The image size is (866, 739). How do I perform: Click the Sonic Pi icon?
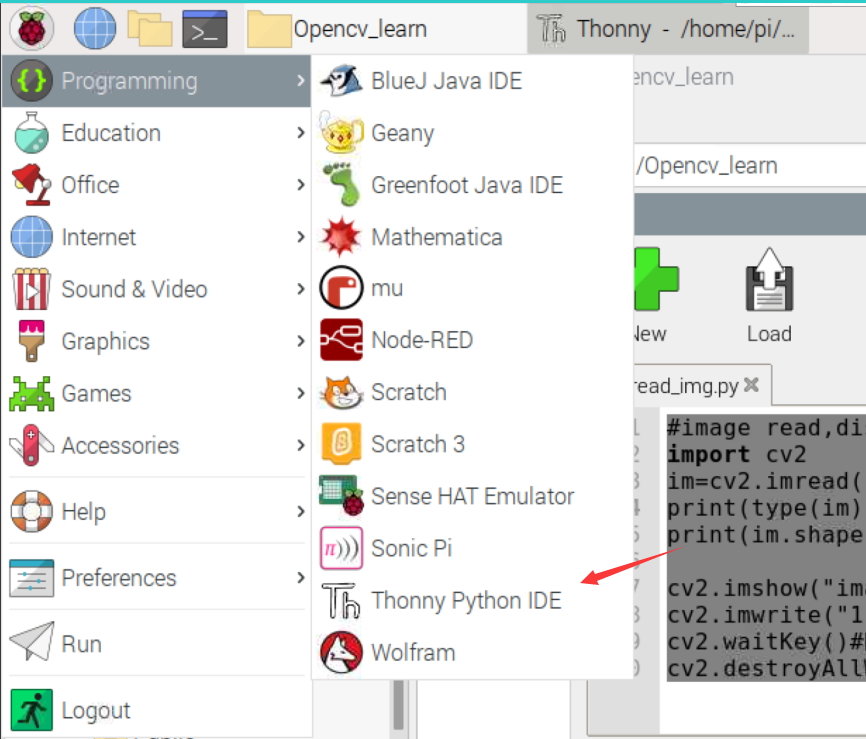coord(341,548)
